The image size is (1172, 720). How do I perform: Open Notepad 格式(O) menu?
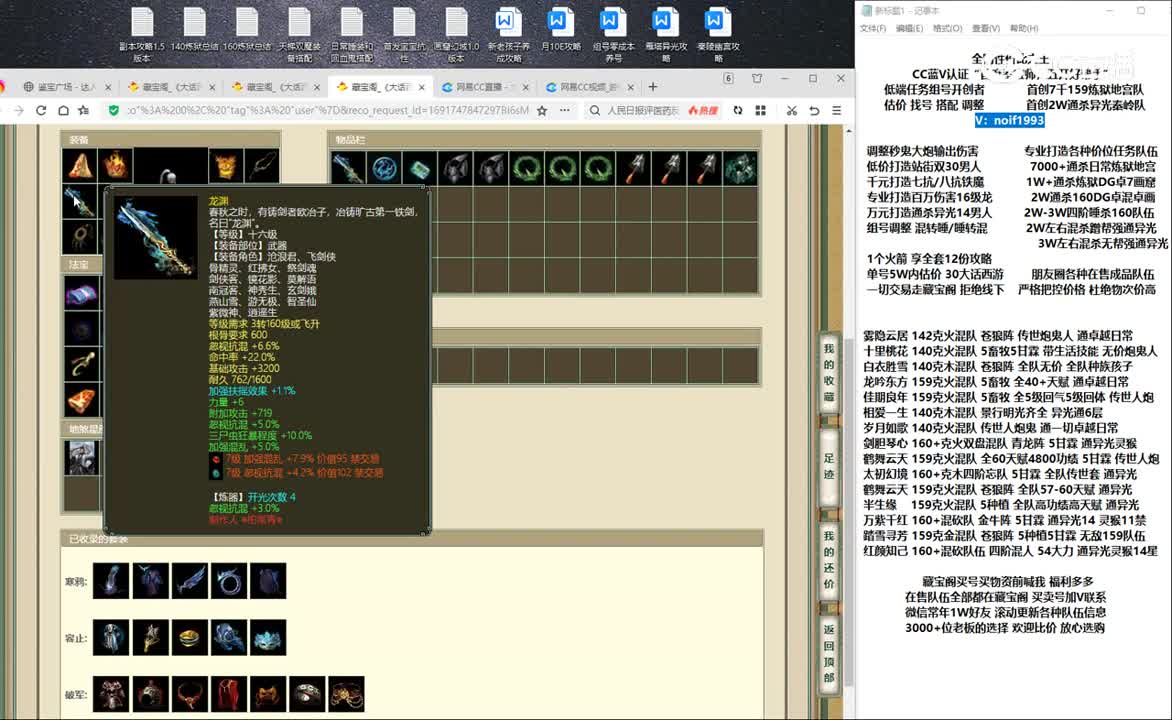pos(947,28)
